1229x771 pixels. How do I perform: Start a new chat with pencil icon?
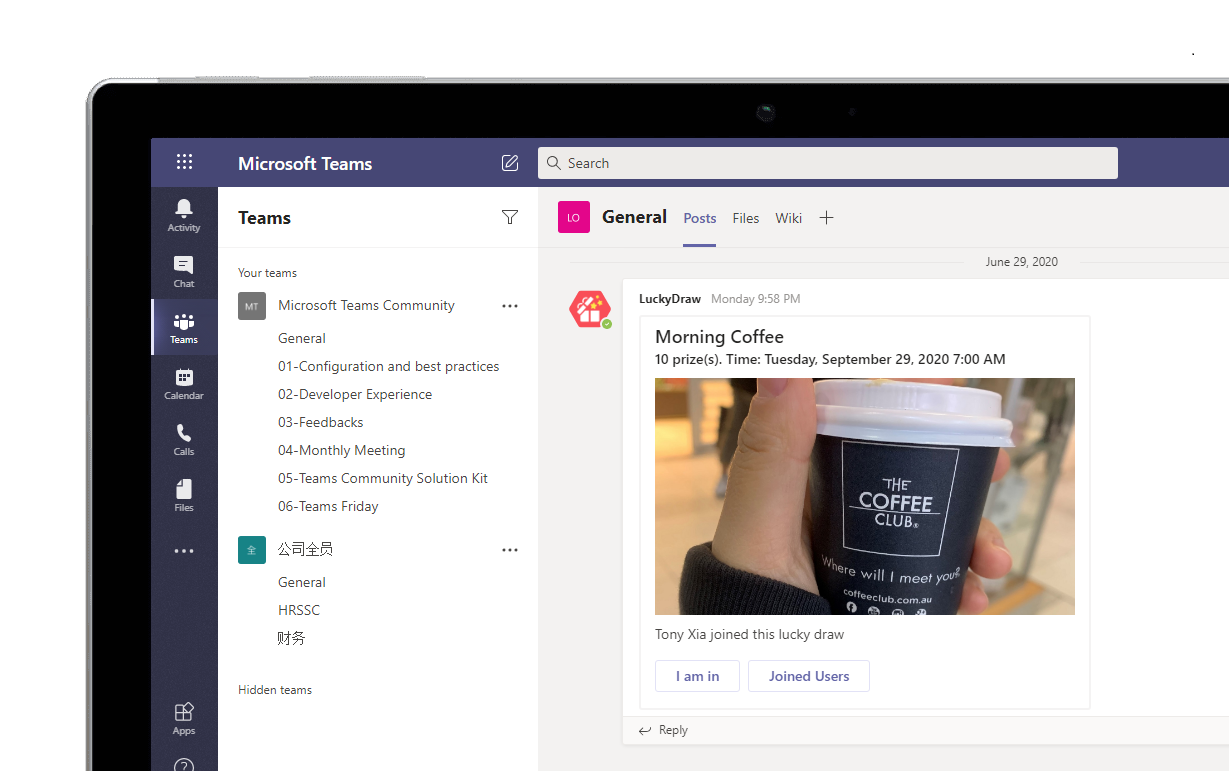coord(509,162)
